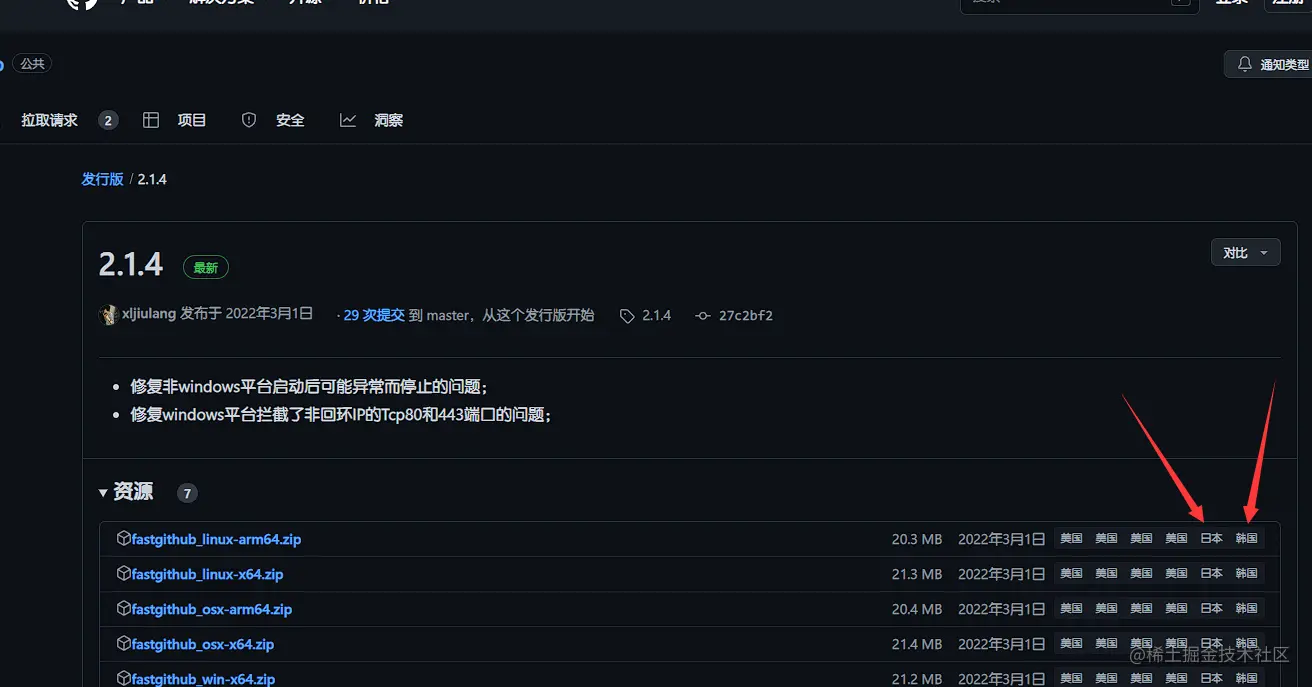Click the grid icon beside 项目
Screen dimensions: 1312x687
pos(151,119)
